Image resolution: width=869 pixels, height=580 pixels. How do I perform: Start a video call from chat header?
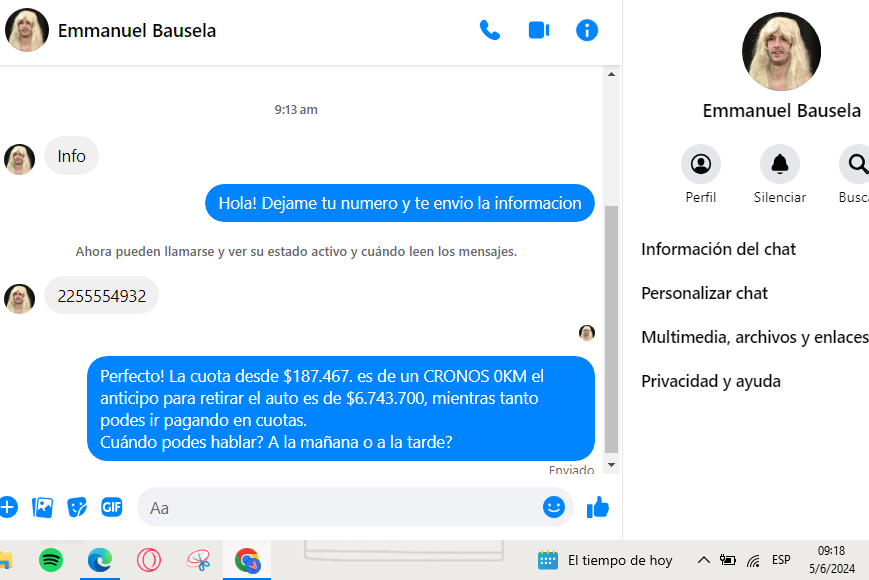pos(539,30)
